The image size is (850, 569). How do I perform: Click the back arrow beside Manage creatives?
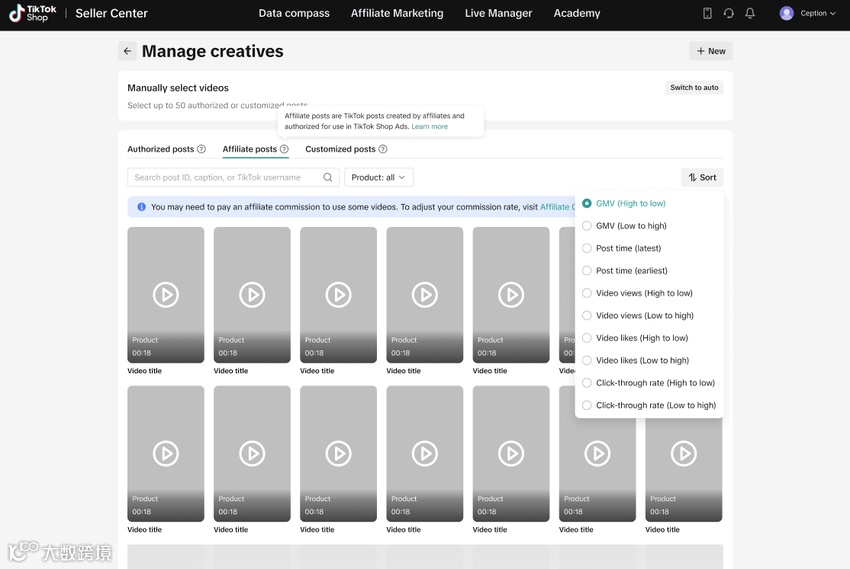[x=127, y=51]
